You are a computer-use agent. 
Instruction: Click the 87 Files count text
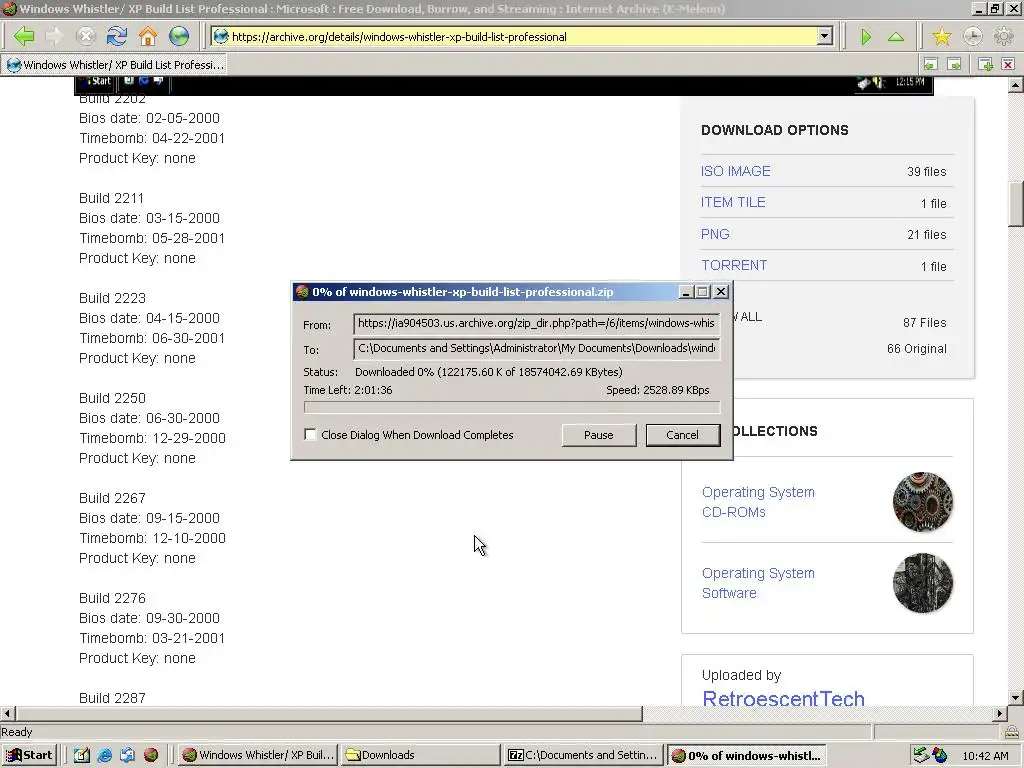925,323
